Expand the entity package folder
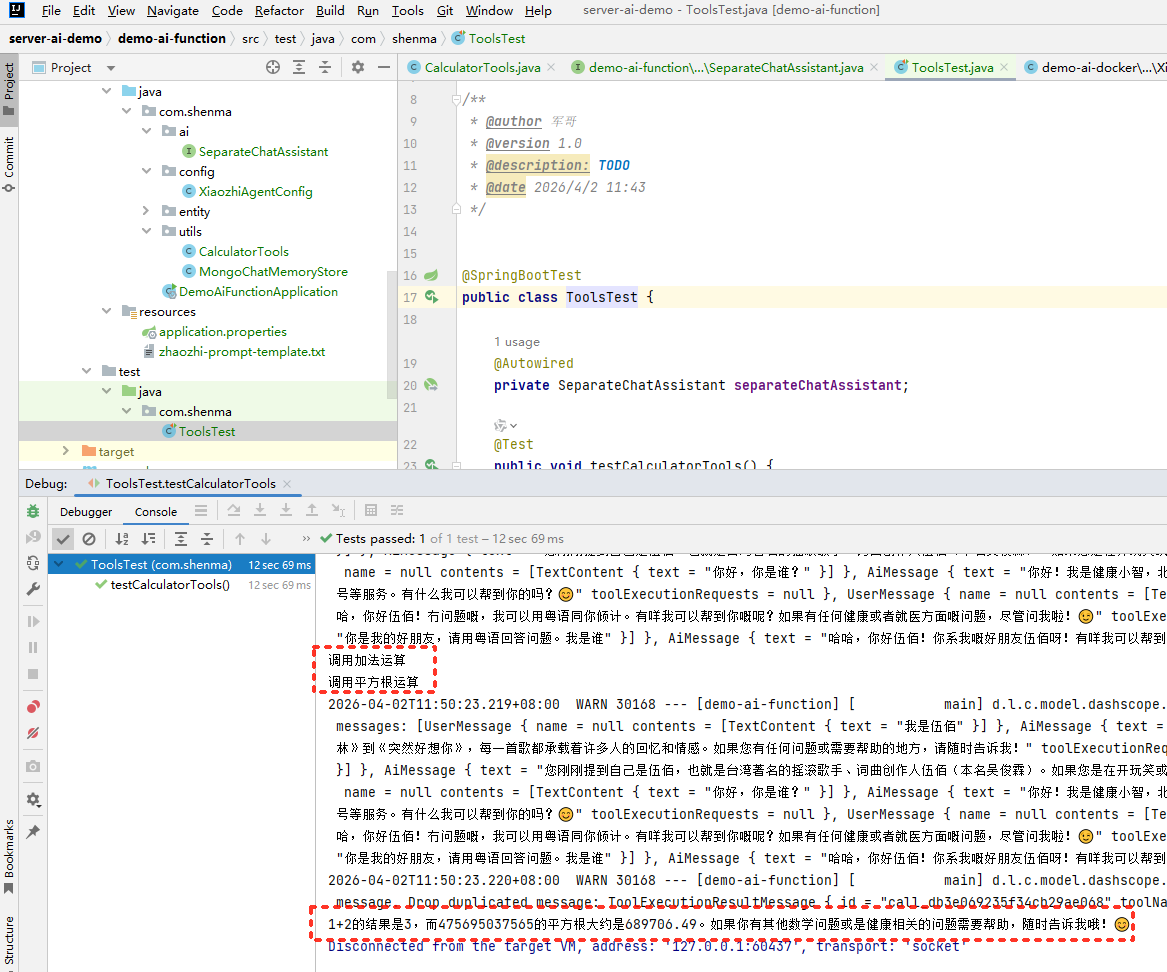Screen dimensions: 1167x972 click(146, 211)
